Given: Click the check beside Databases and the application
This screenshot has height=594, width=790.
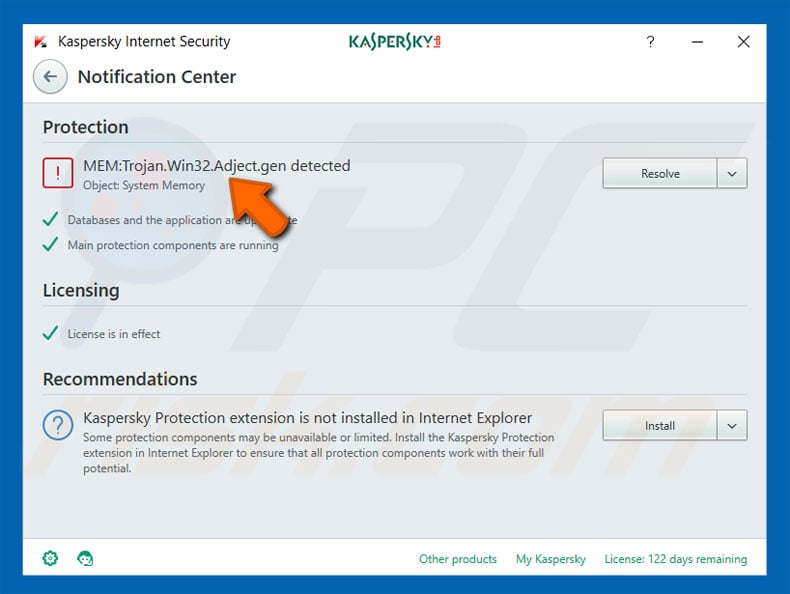Looking at the screenshot, I should pyautogui.click(x=50, y=219).
